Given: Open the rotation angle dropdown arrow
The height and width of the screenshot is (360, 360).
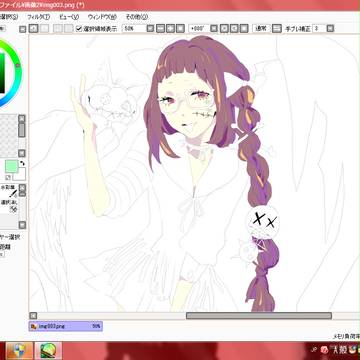Looking at the screenshot, I should click(214, 29).
